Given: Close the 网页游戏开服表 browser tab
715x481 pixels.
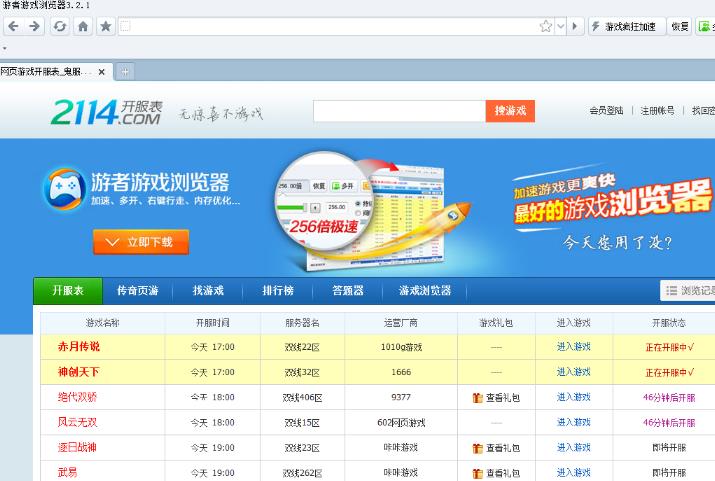Looking at the screenshot, I should point(102,72).
